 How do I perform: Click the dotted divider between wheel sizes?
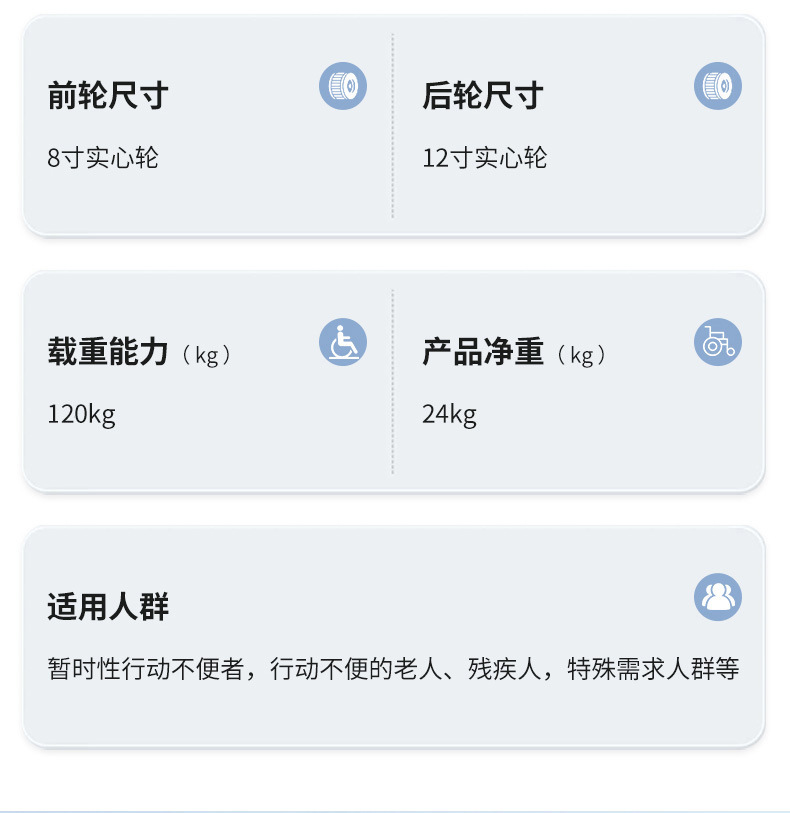(x=393, y=125)
